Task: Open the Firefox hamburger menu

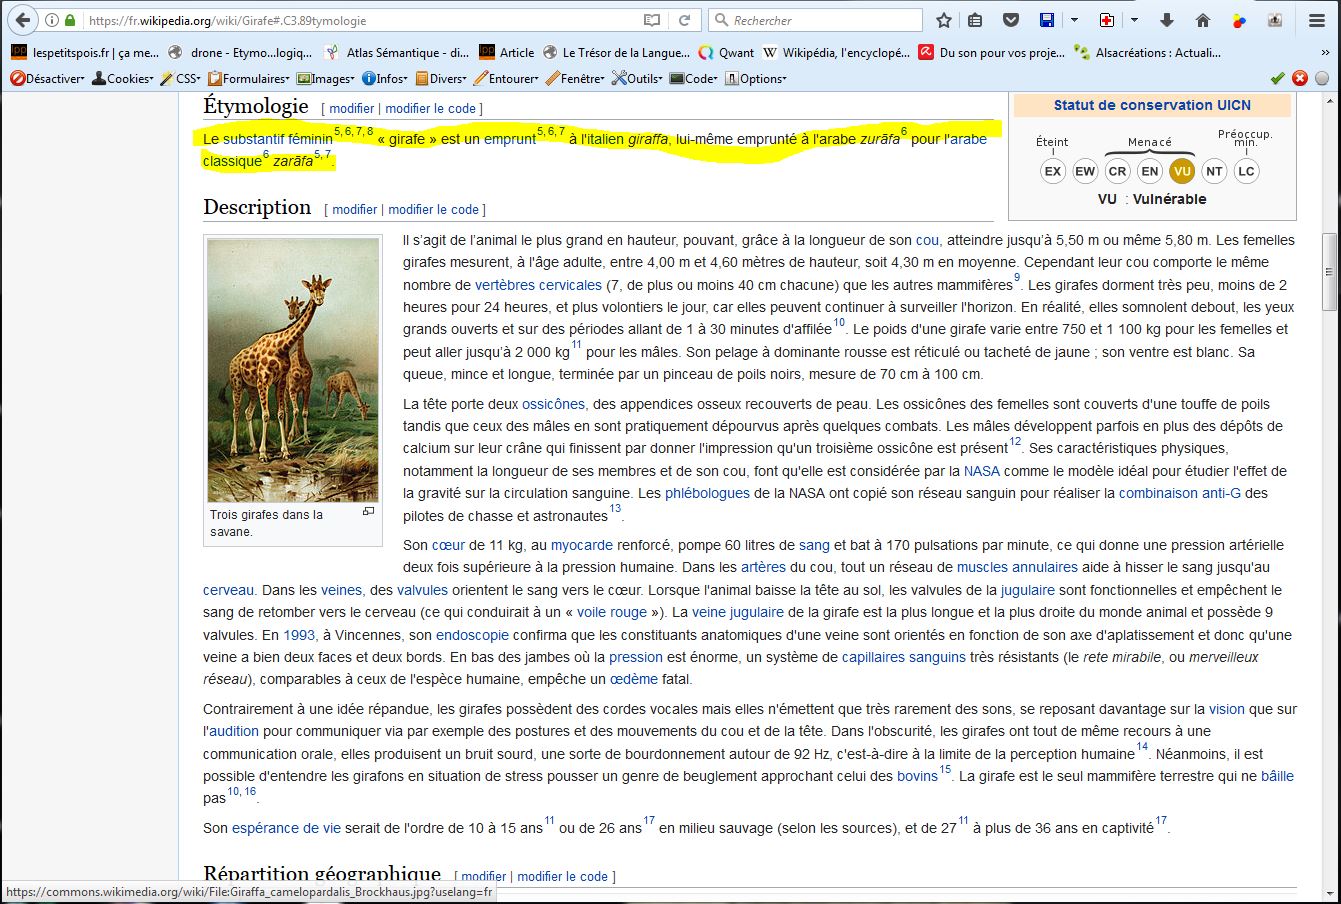Action: tap(1316, 20)
